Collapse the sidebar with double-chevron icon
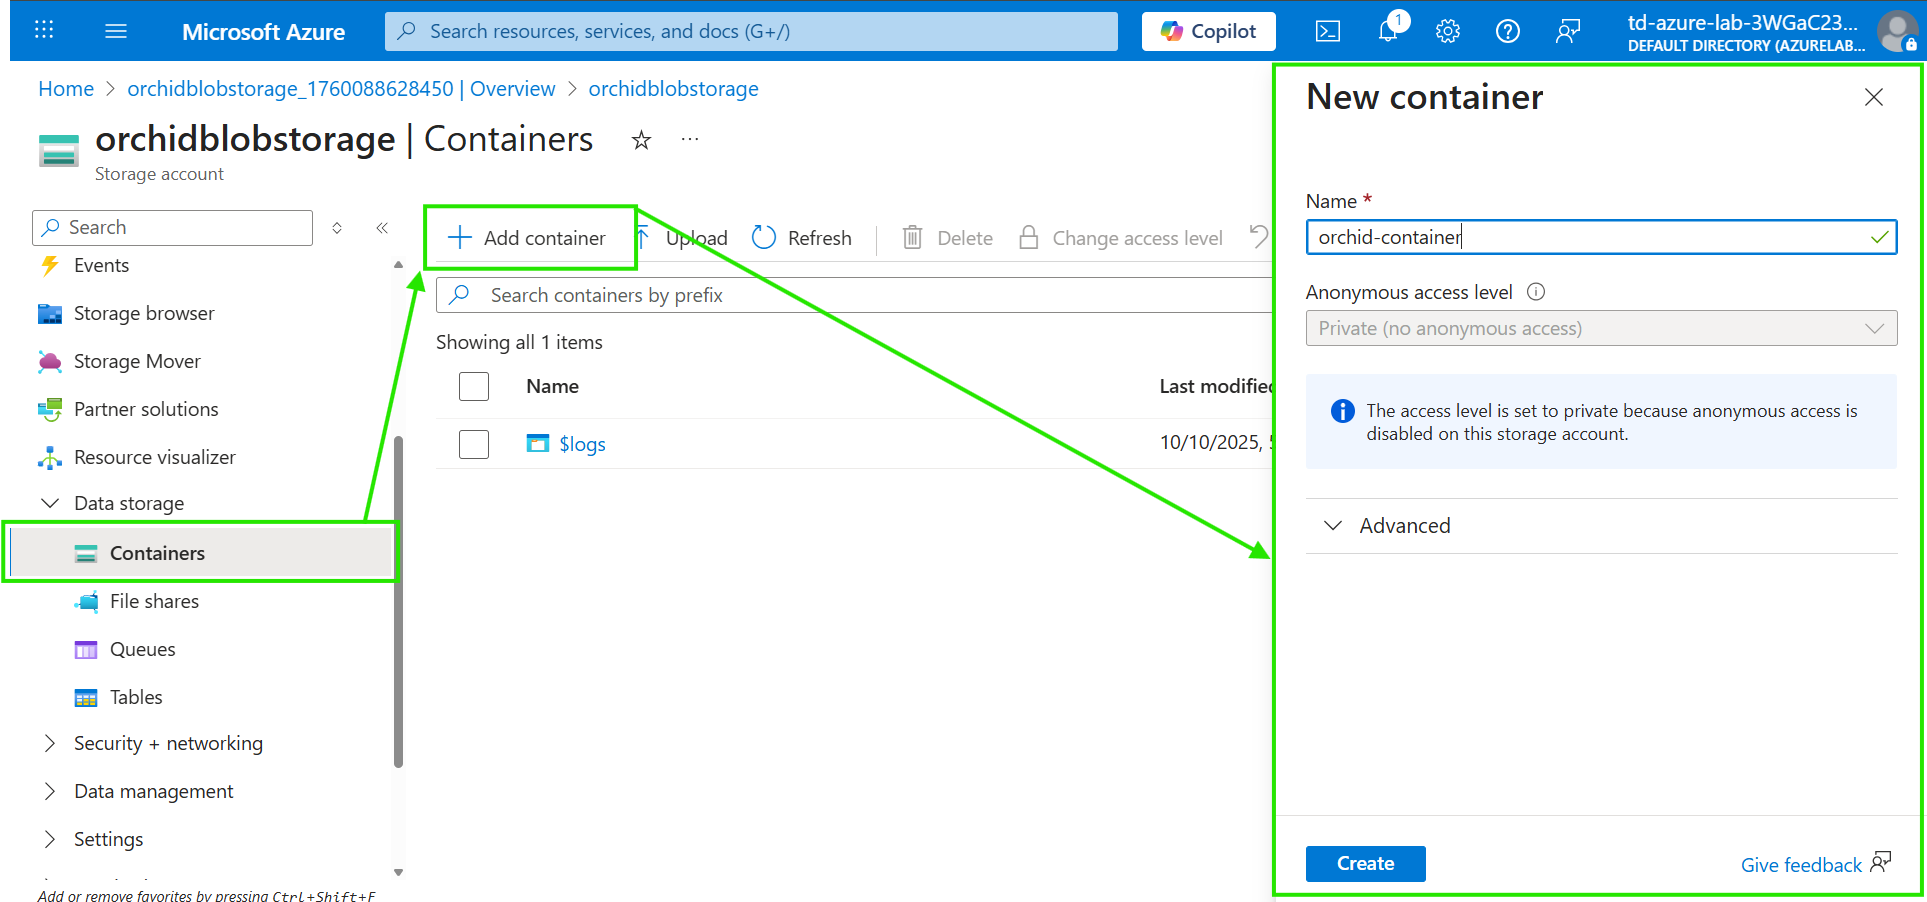 click(382, 228)
